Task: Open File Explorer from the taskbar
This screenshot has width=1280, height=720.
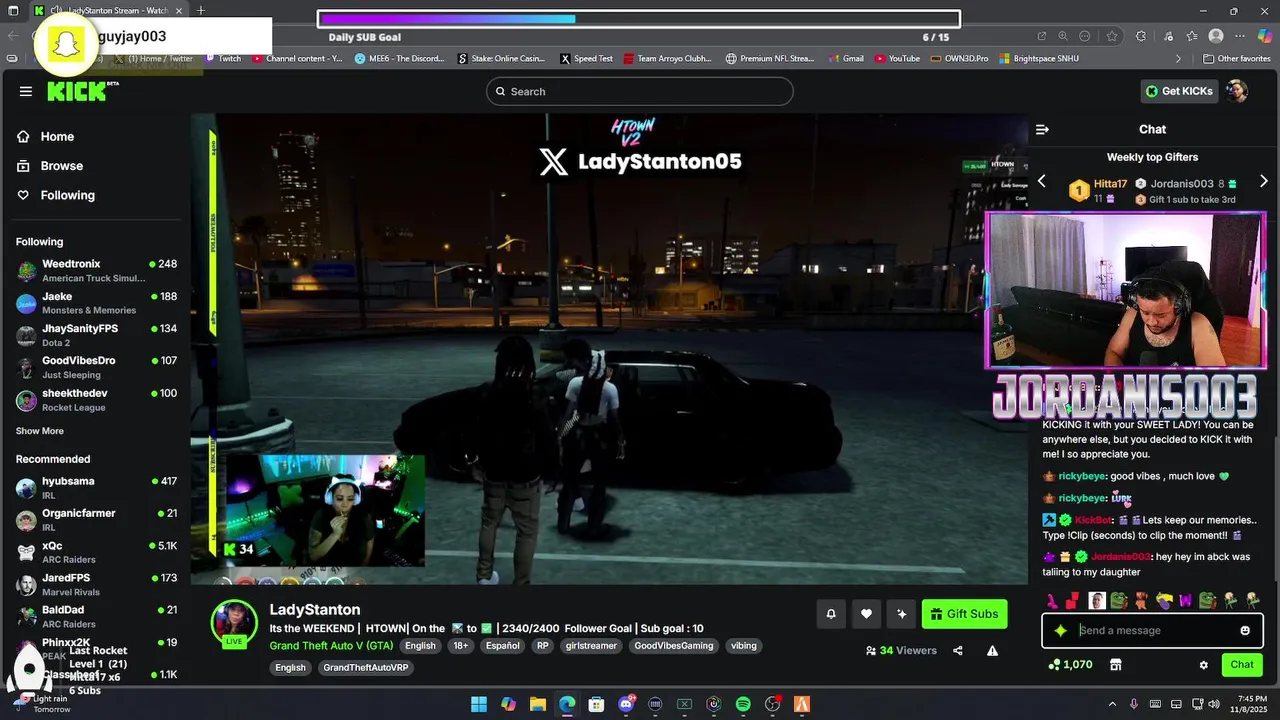Action: [x=537, y=704]
